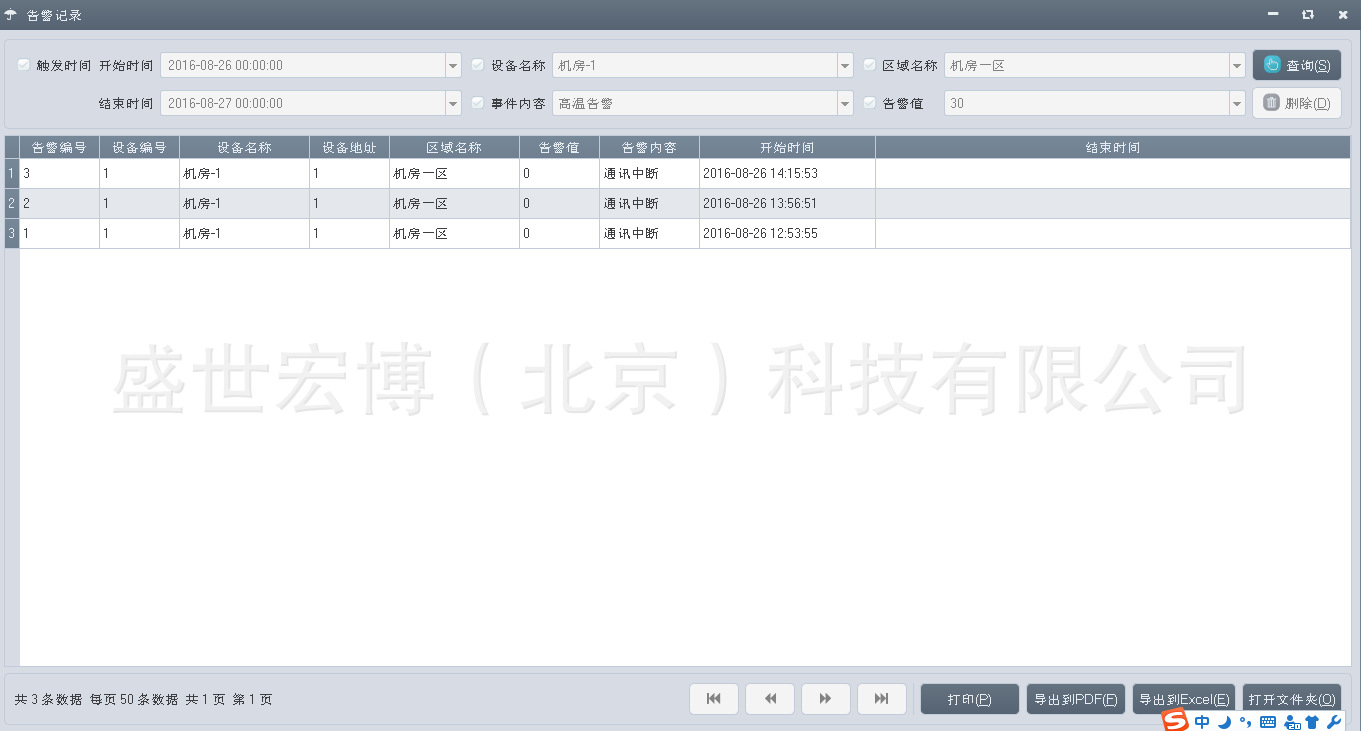Toggle Sogou punctuation mode icon
1361x731 pixels.
click(1245, 722)
